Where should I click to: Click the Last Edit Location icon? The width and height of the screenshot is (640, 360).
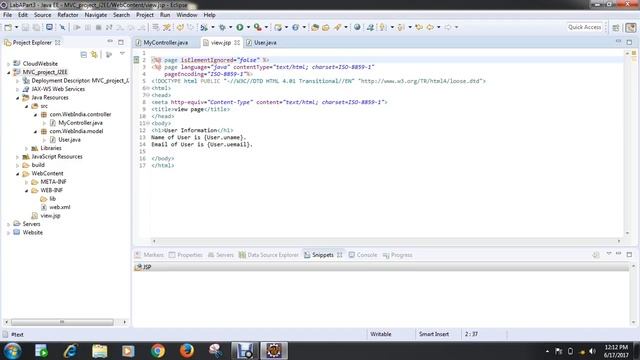coord(419,27)
